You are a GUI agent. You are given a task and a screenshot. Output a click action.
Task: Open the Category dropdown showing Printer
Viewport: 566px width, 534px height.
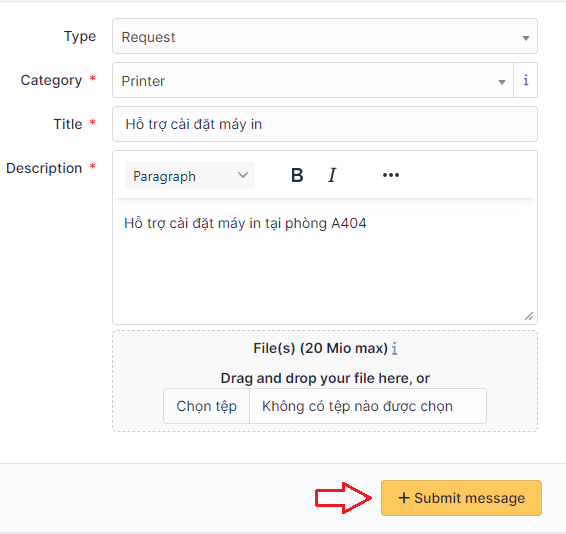pyautogui.click(x=313, y=80)
